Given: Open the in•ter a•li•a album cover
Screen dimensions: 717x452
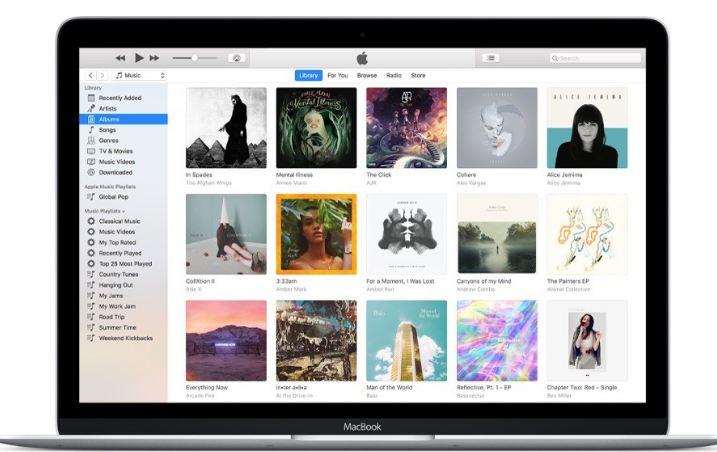Looking at the screenshot, I should tap(316, 340).
